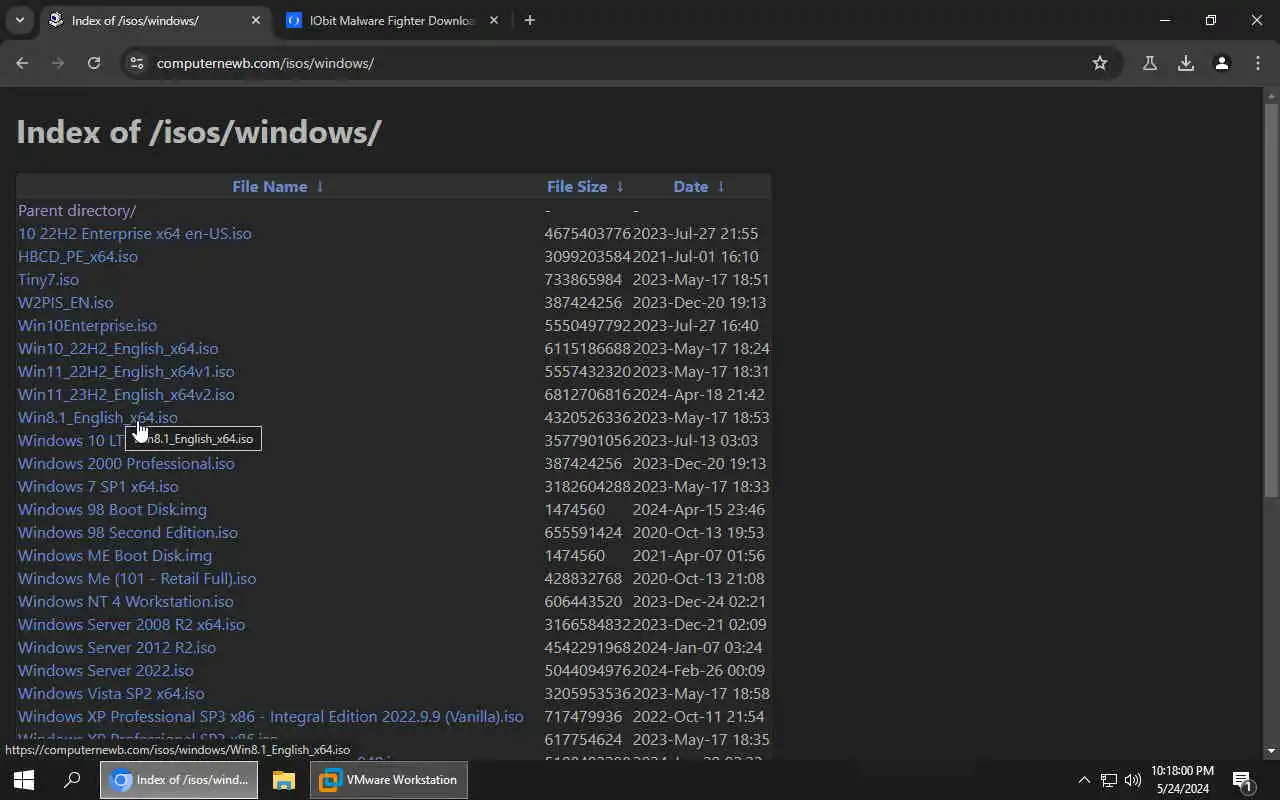
Task: Go to Parent directory/
Action: tap(77, 210)
